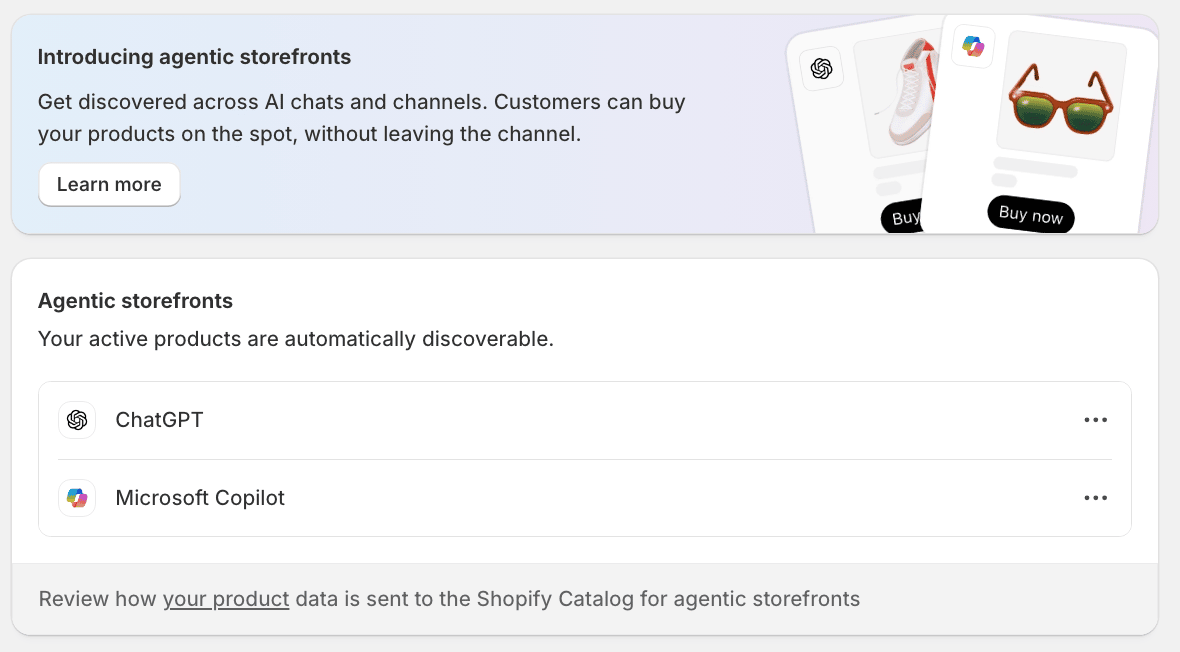This screenshot has width=1180, height=652.
Task: Click the Learn more button
Action: 109,184
